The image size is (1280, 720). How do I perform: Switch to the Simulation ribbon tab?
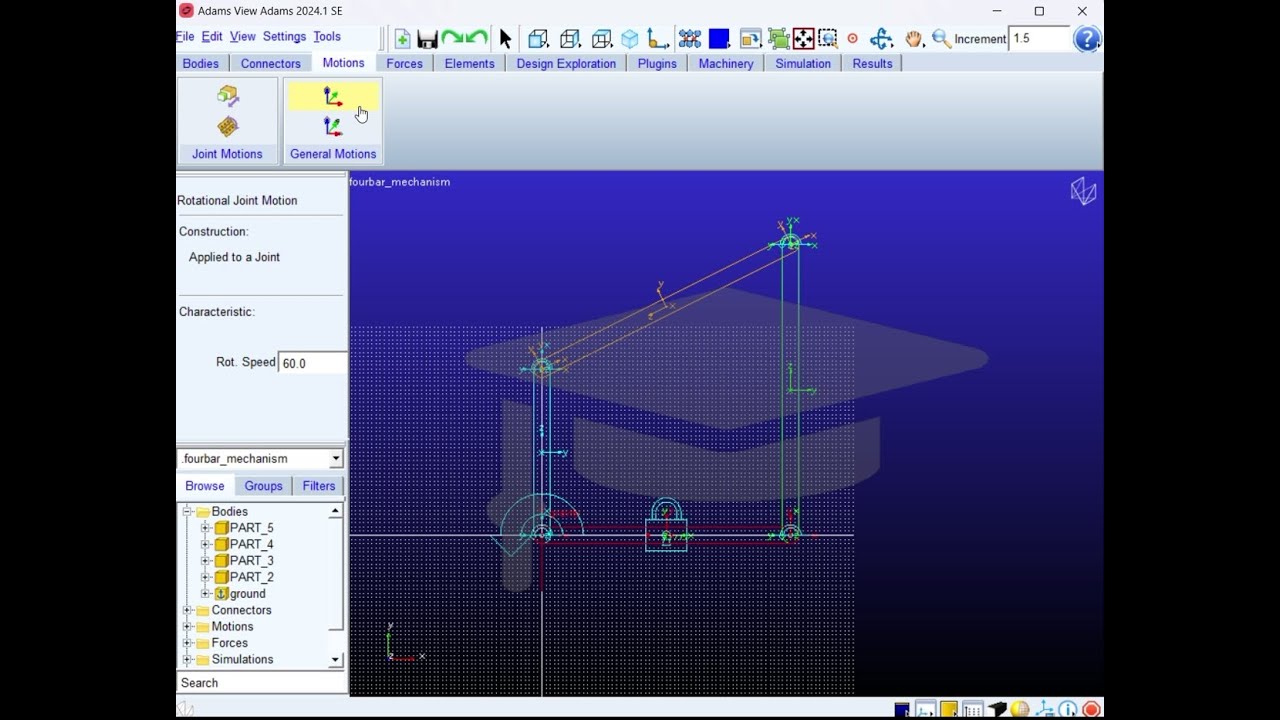[x=803, y=63]
